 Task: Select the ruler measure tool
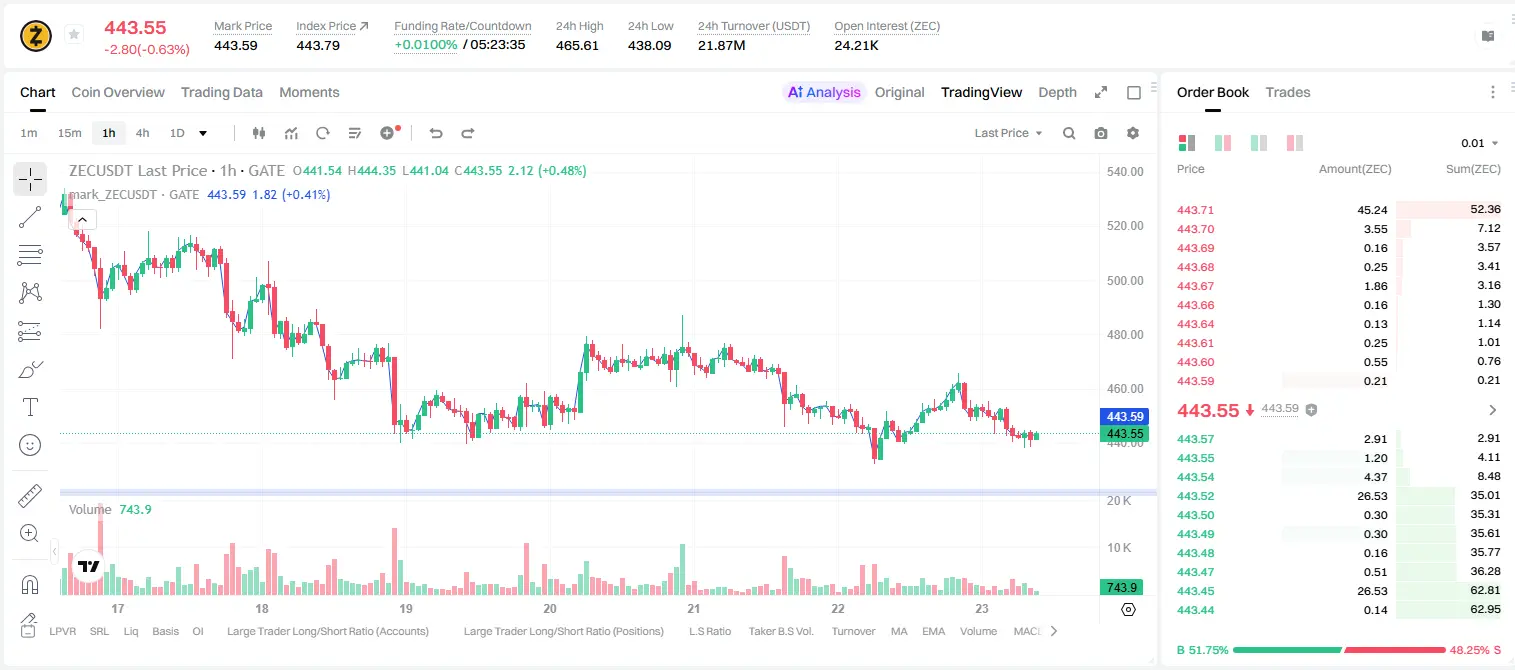point(30,496)
